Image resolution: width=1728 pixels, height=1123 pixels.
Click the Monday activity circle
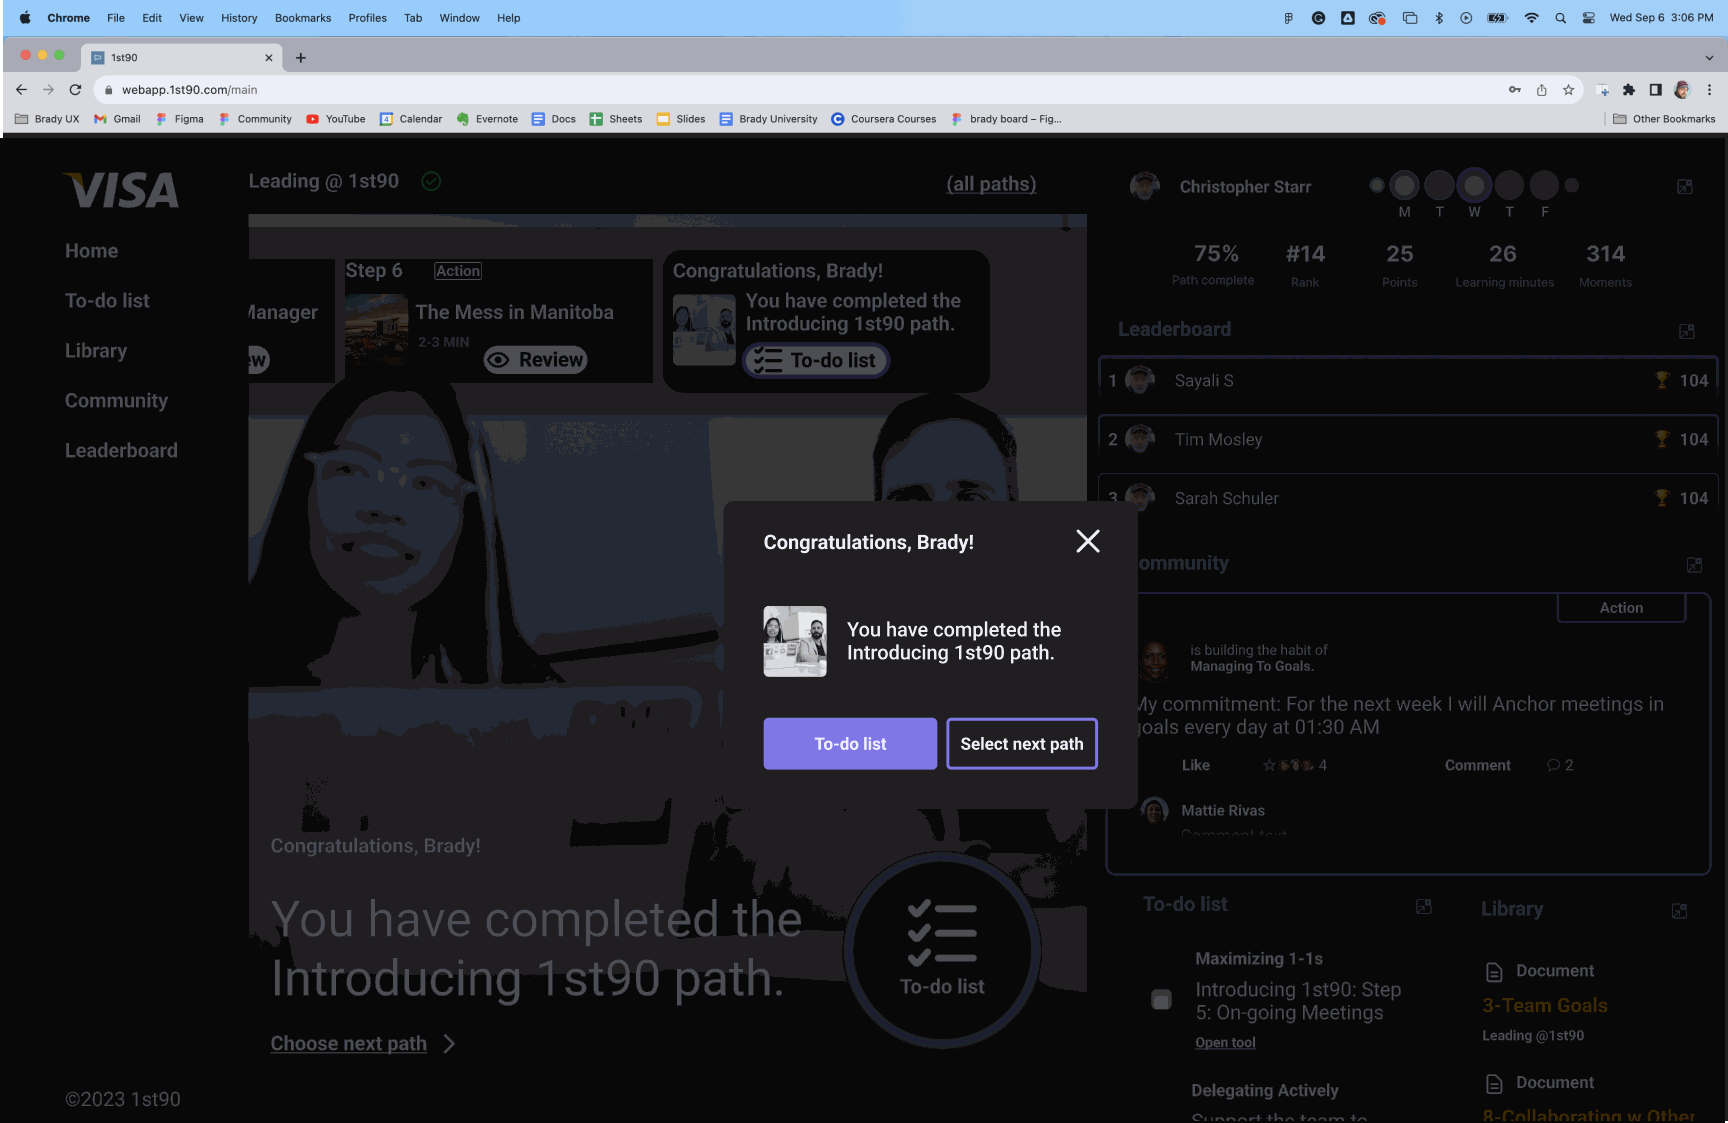tap(1404, 186)
